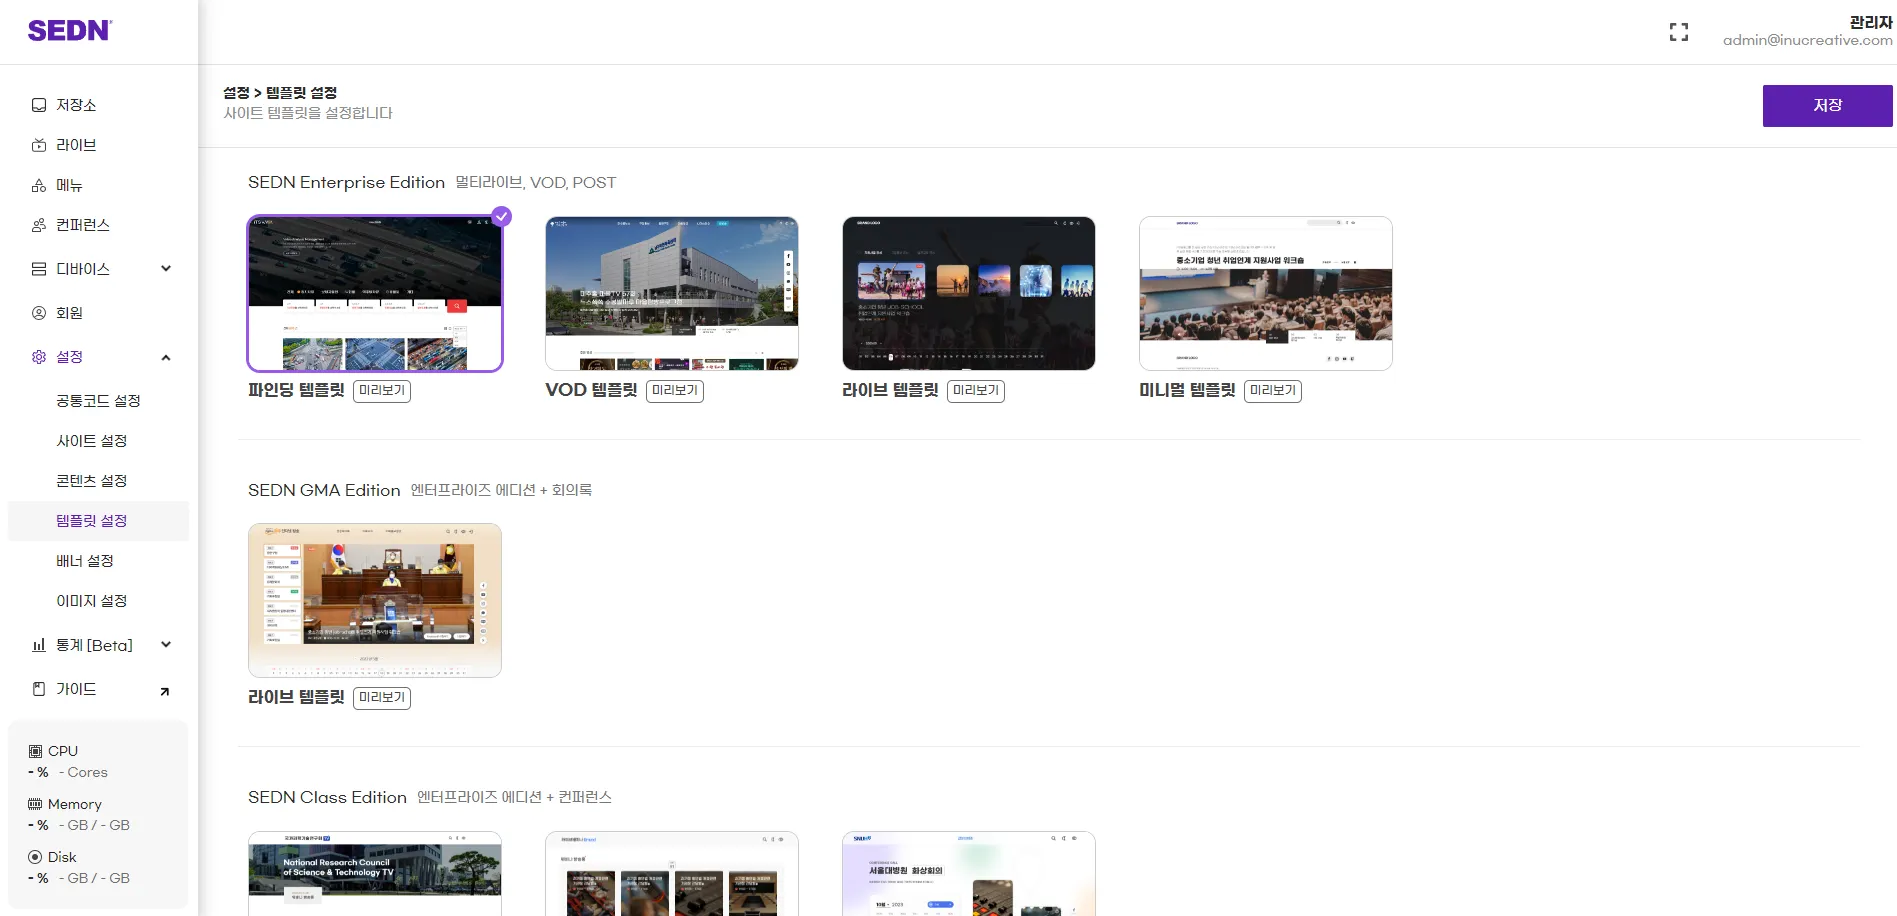Click the 라이브 live icon
This screenshot has width=1897, height=916.
pos(39,145)
